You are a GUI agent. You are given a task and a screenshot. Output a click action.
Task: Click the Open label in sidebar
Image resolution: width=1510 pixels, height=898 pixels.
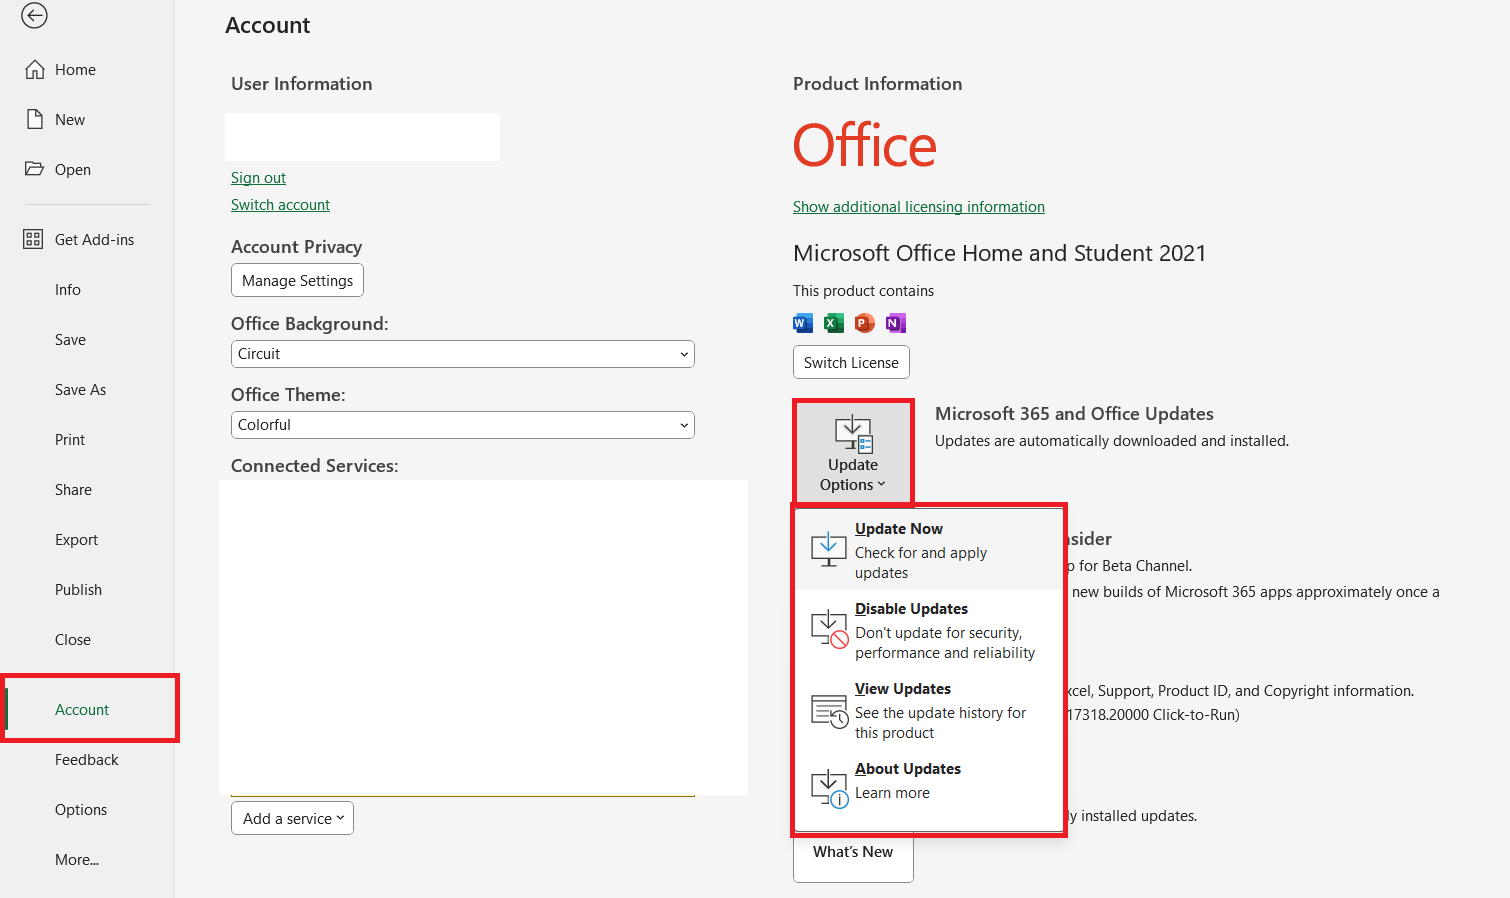pos(73,169)
